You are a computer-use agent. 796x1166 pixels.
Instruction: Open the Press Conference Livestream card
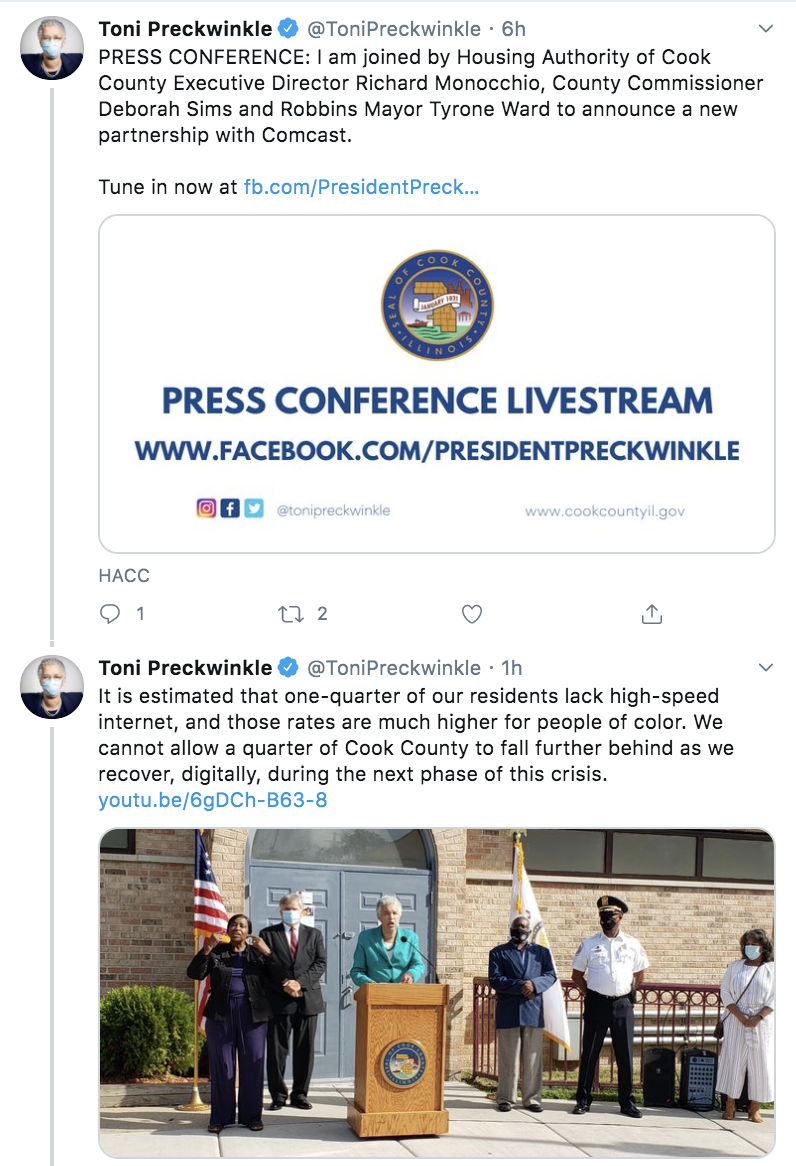click(437, 400)
